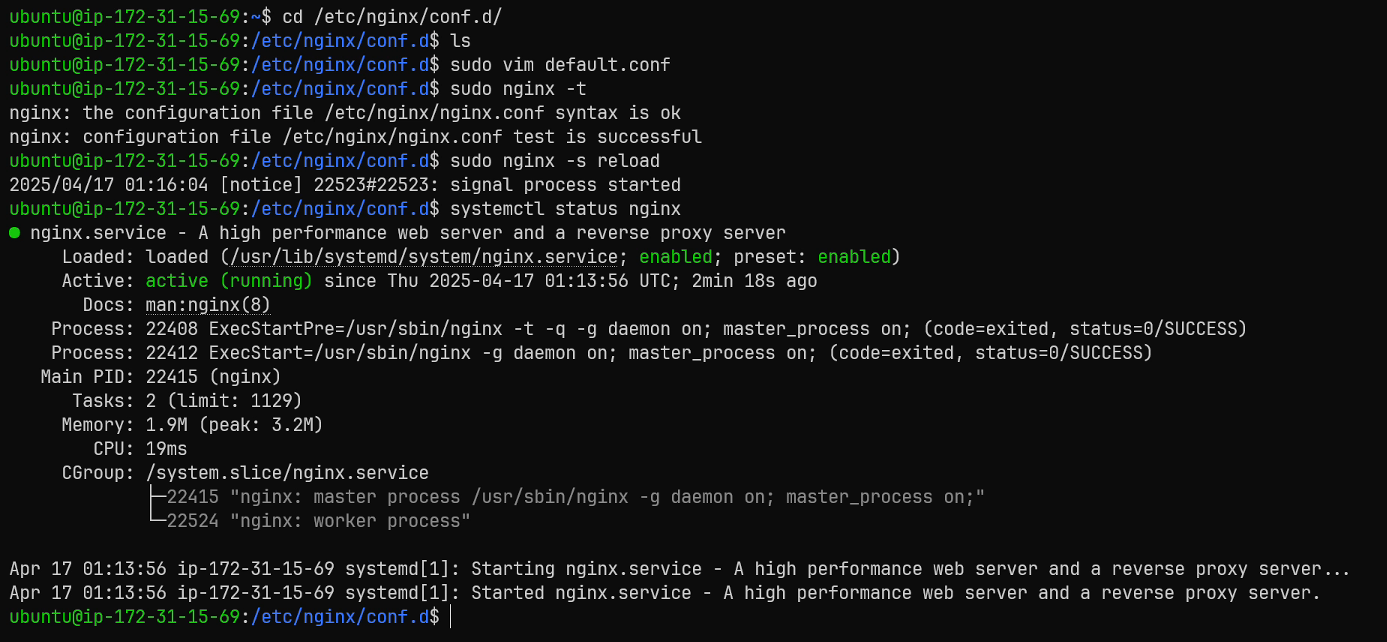Screen dimensions: 1387x642
Task: Click the 'Started nginx.service' log line
Action: point(665,593)
